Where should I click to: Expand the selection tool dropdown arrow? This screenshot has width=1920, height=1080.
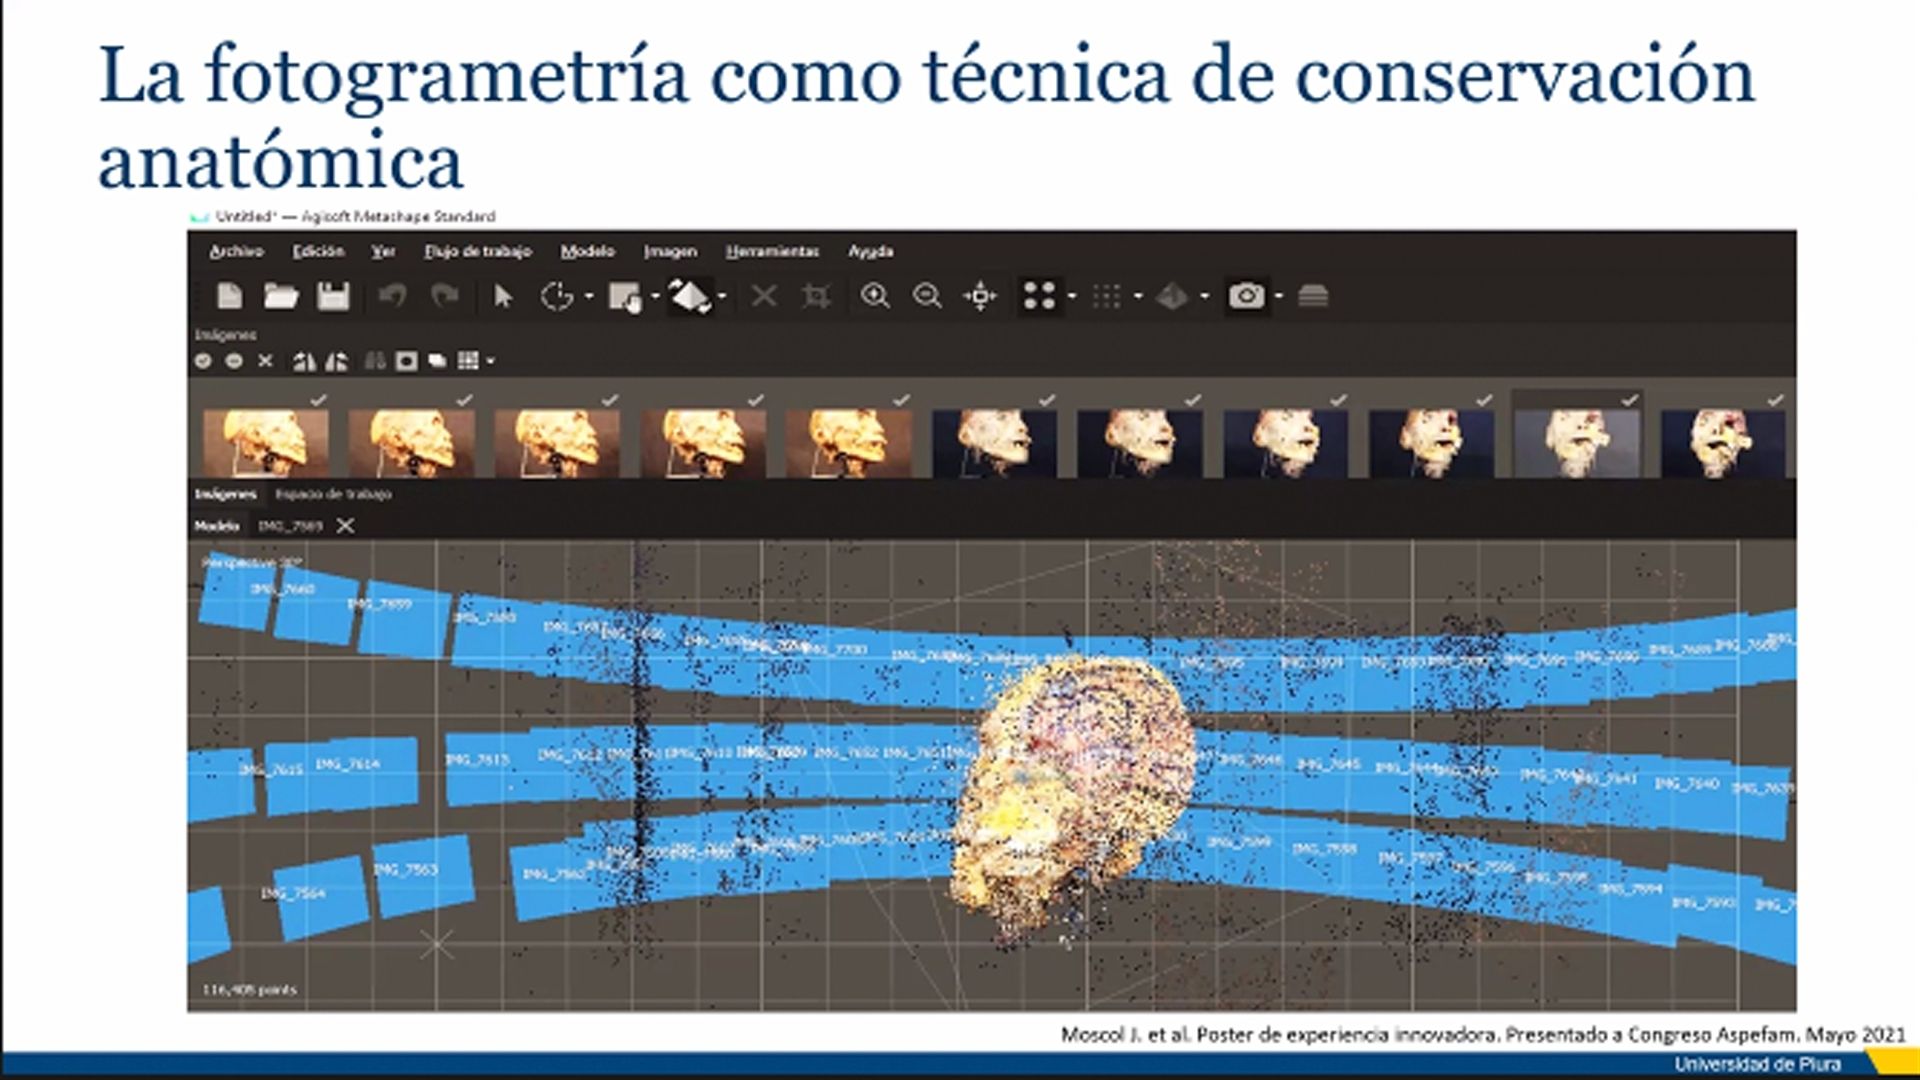[588, 297]
